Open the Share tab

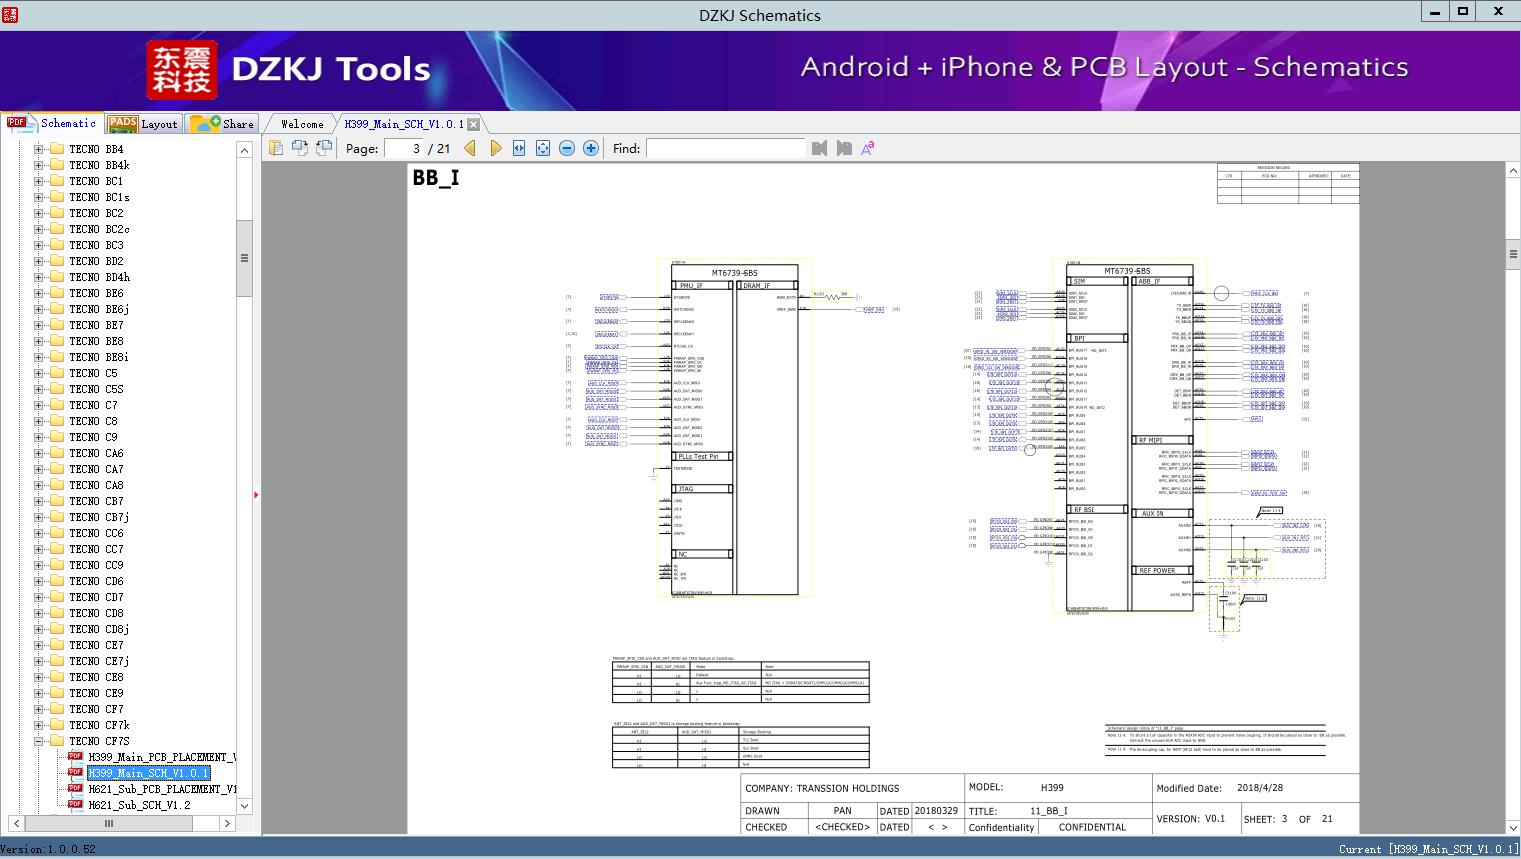pos(223,124)
